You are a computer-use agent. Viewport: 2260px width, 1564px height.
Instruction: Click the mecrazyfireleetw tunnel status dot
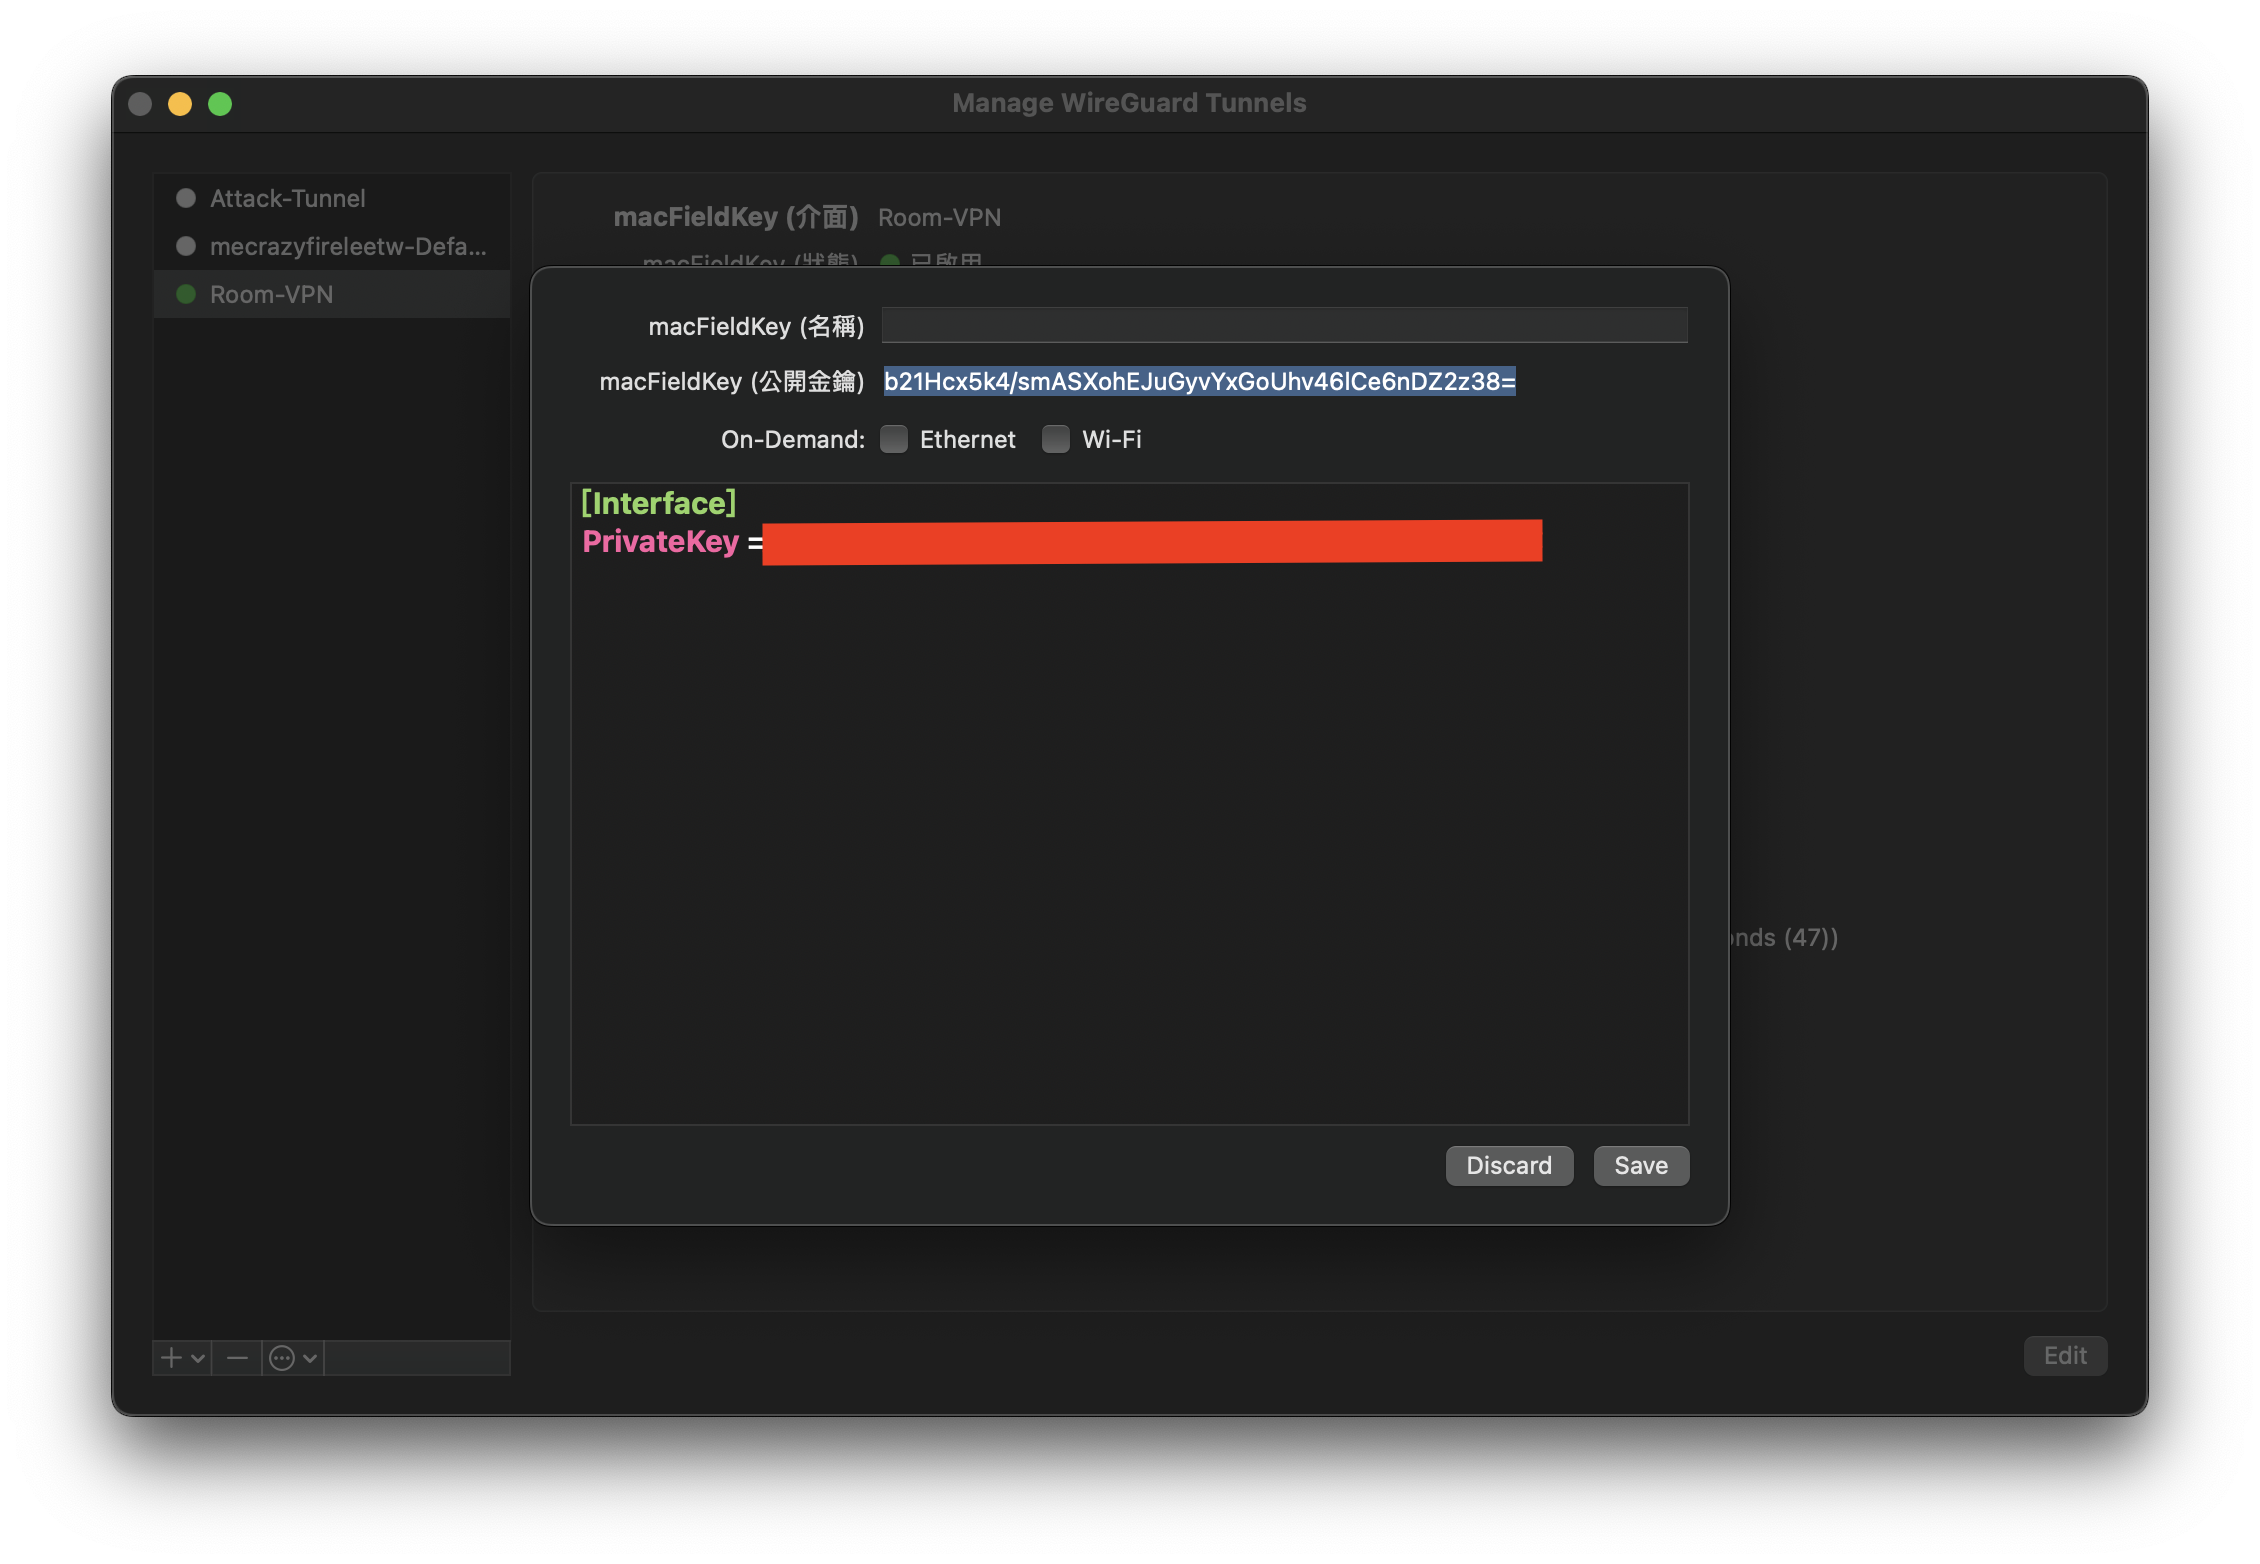pyautogui.click(x=186, y=246)
